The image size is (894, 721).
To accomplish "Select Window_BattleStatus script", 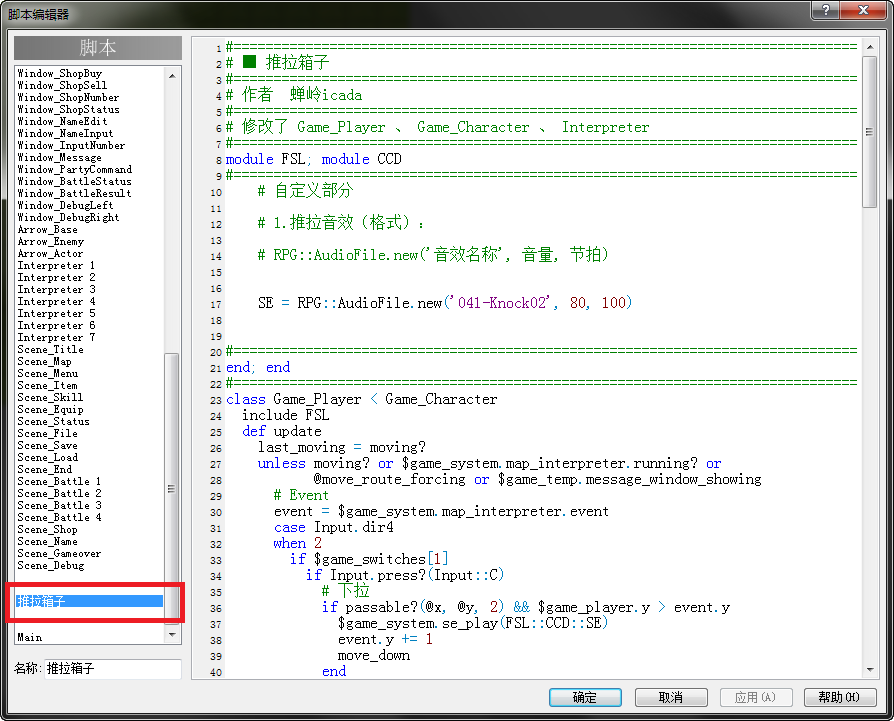I will tap(74, 182).
